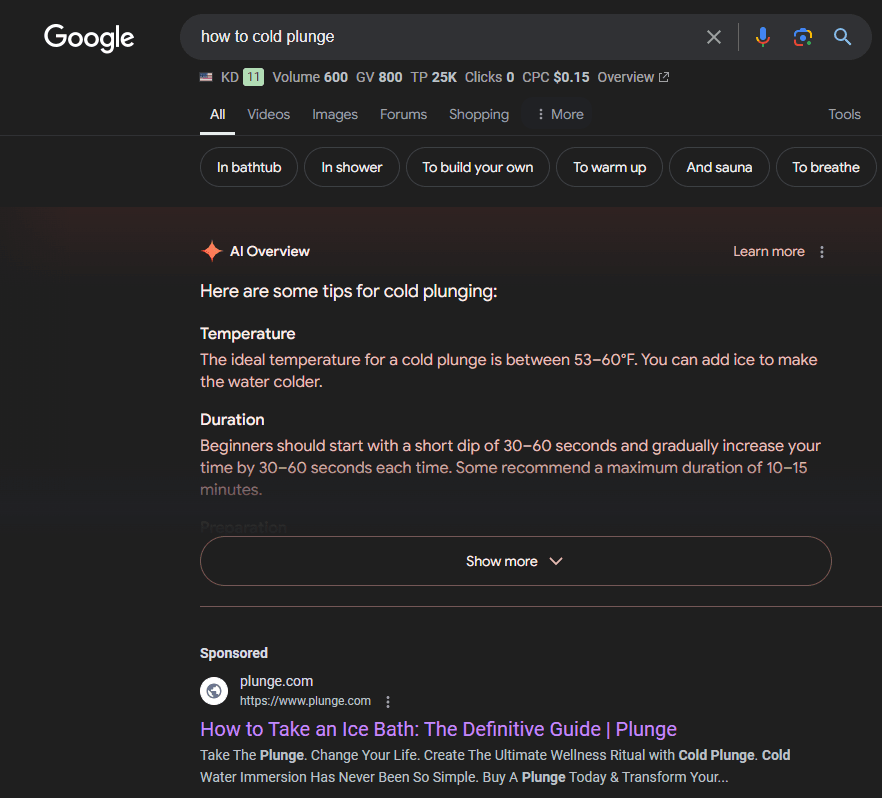
Task: Expand AI Overview with Show more
Action: click(515, 561)
